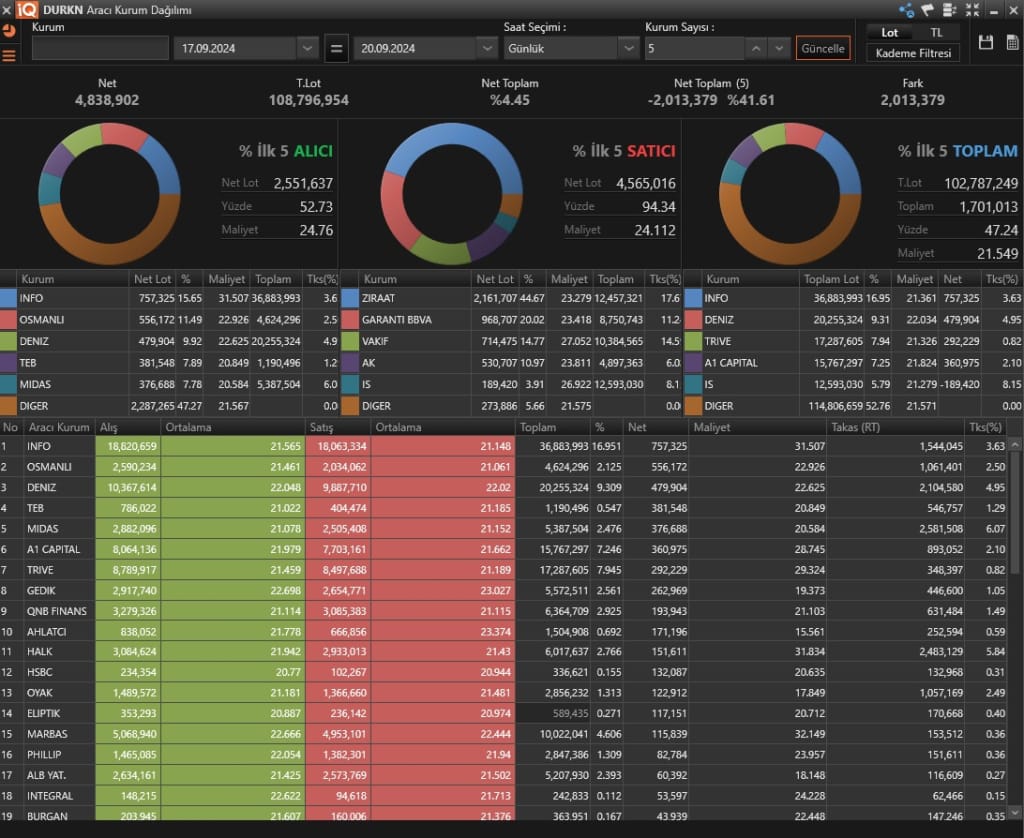Select the A1 CAPITAL row in totals table
This screenshot has width=1024, height=838.
(854, 363)
